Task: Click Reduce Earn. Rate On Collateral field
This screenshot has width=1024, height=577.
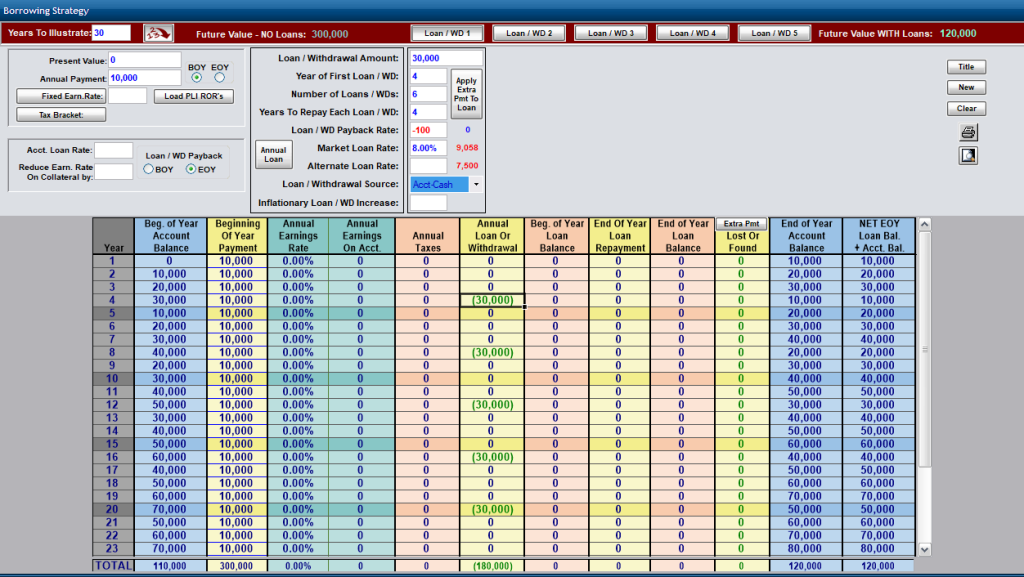Action: pyautogui.click(x=114, y=172)
